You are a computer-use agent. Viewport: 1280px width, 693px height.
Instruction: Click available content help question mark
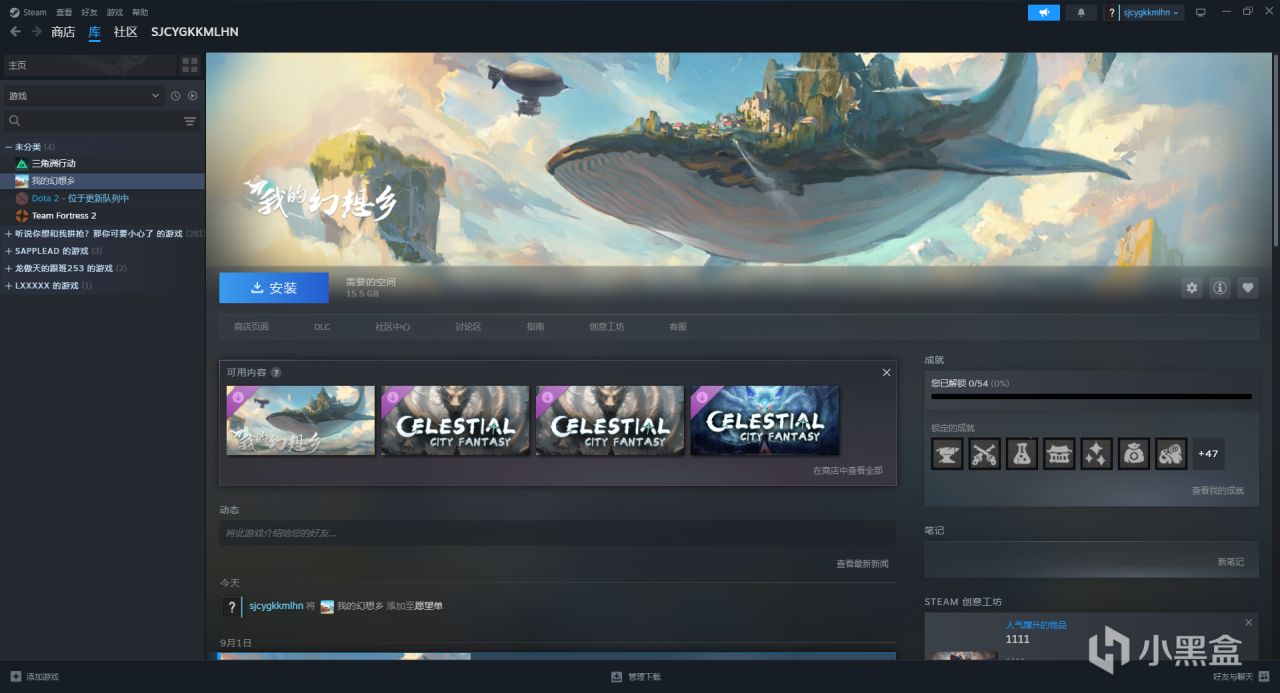pos(276,372)
